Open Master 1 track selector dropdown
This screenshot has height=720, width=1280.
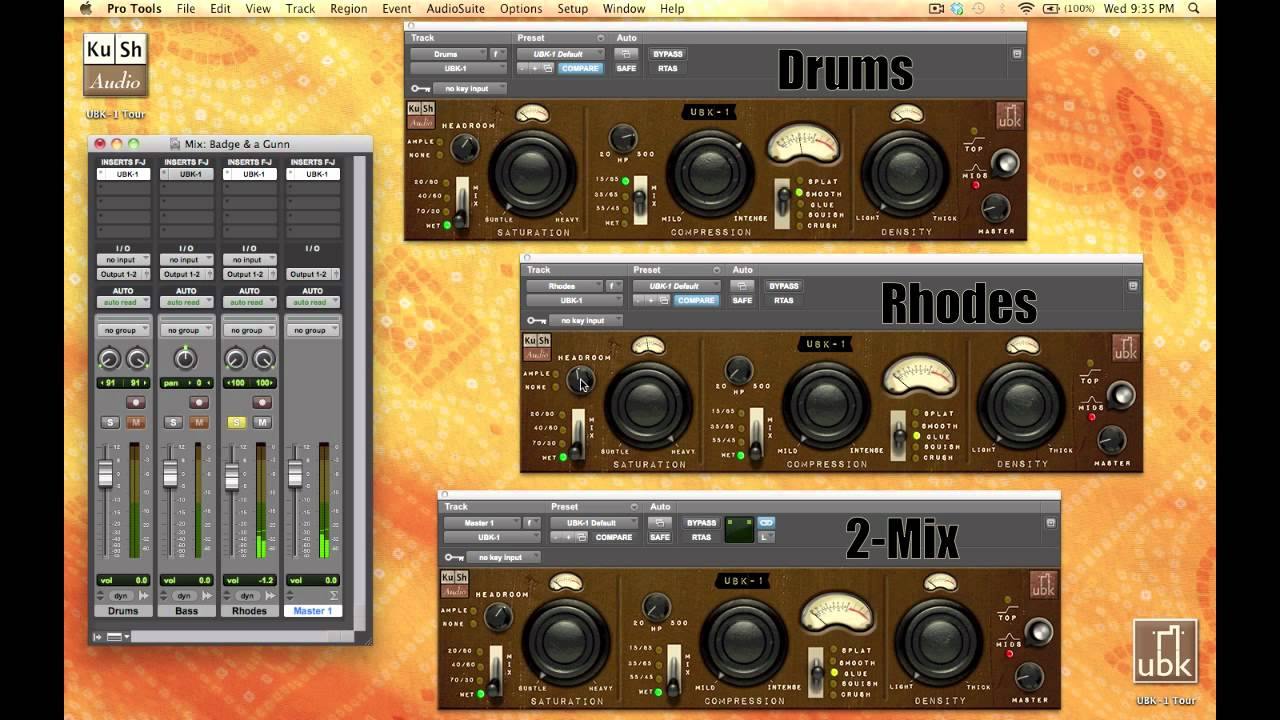[x=482, y=522]
